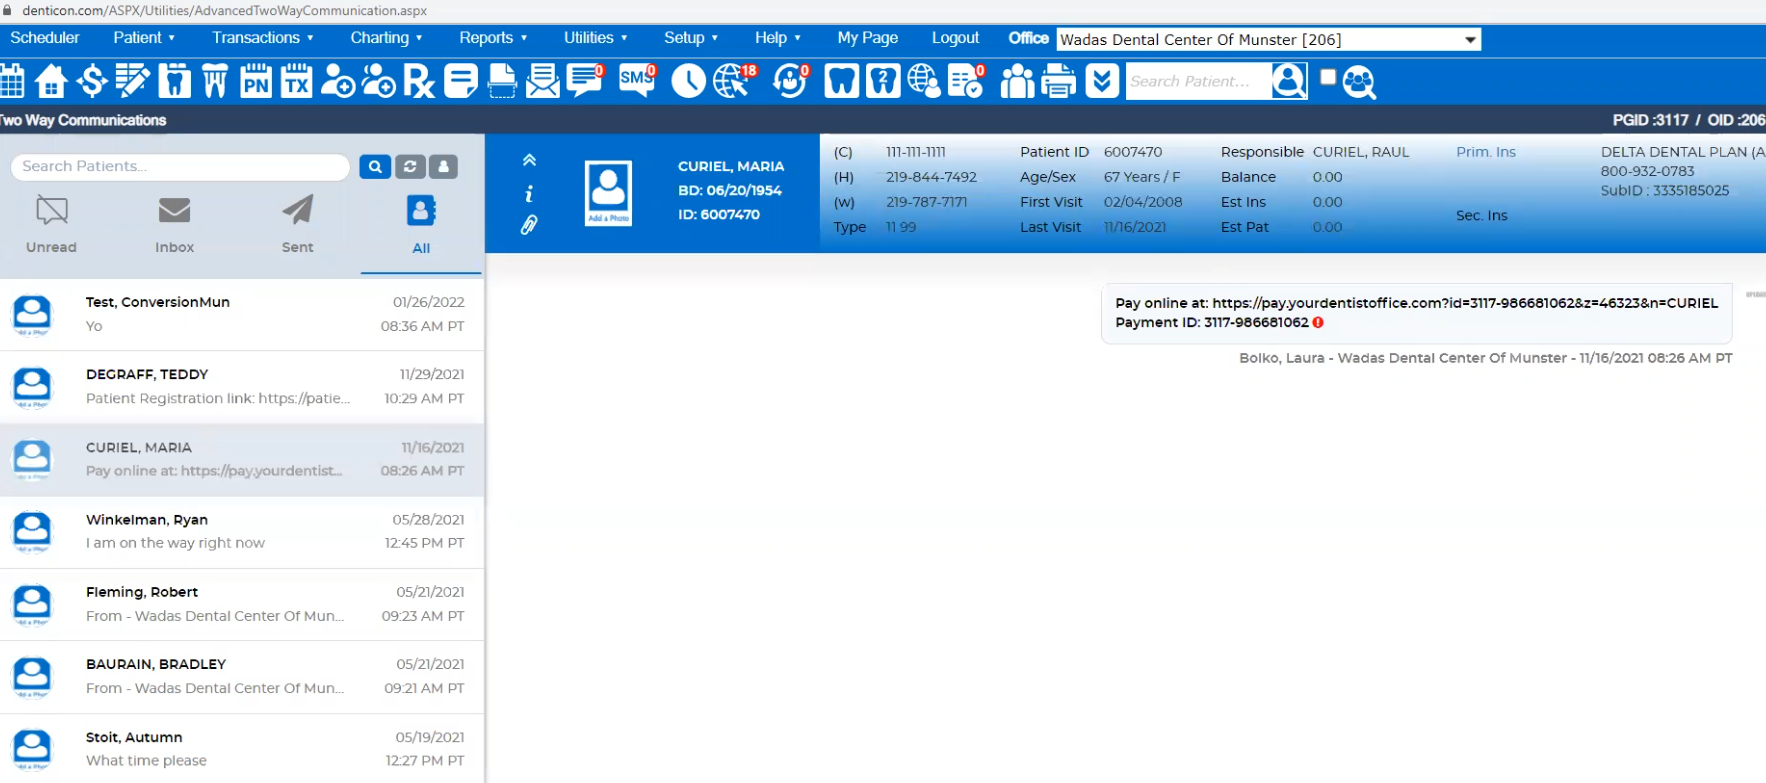The image size is (1766, 783).
Task: Open the home icon in toolbar
Action: coord(51,81)
